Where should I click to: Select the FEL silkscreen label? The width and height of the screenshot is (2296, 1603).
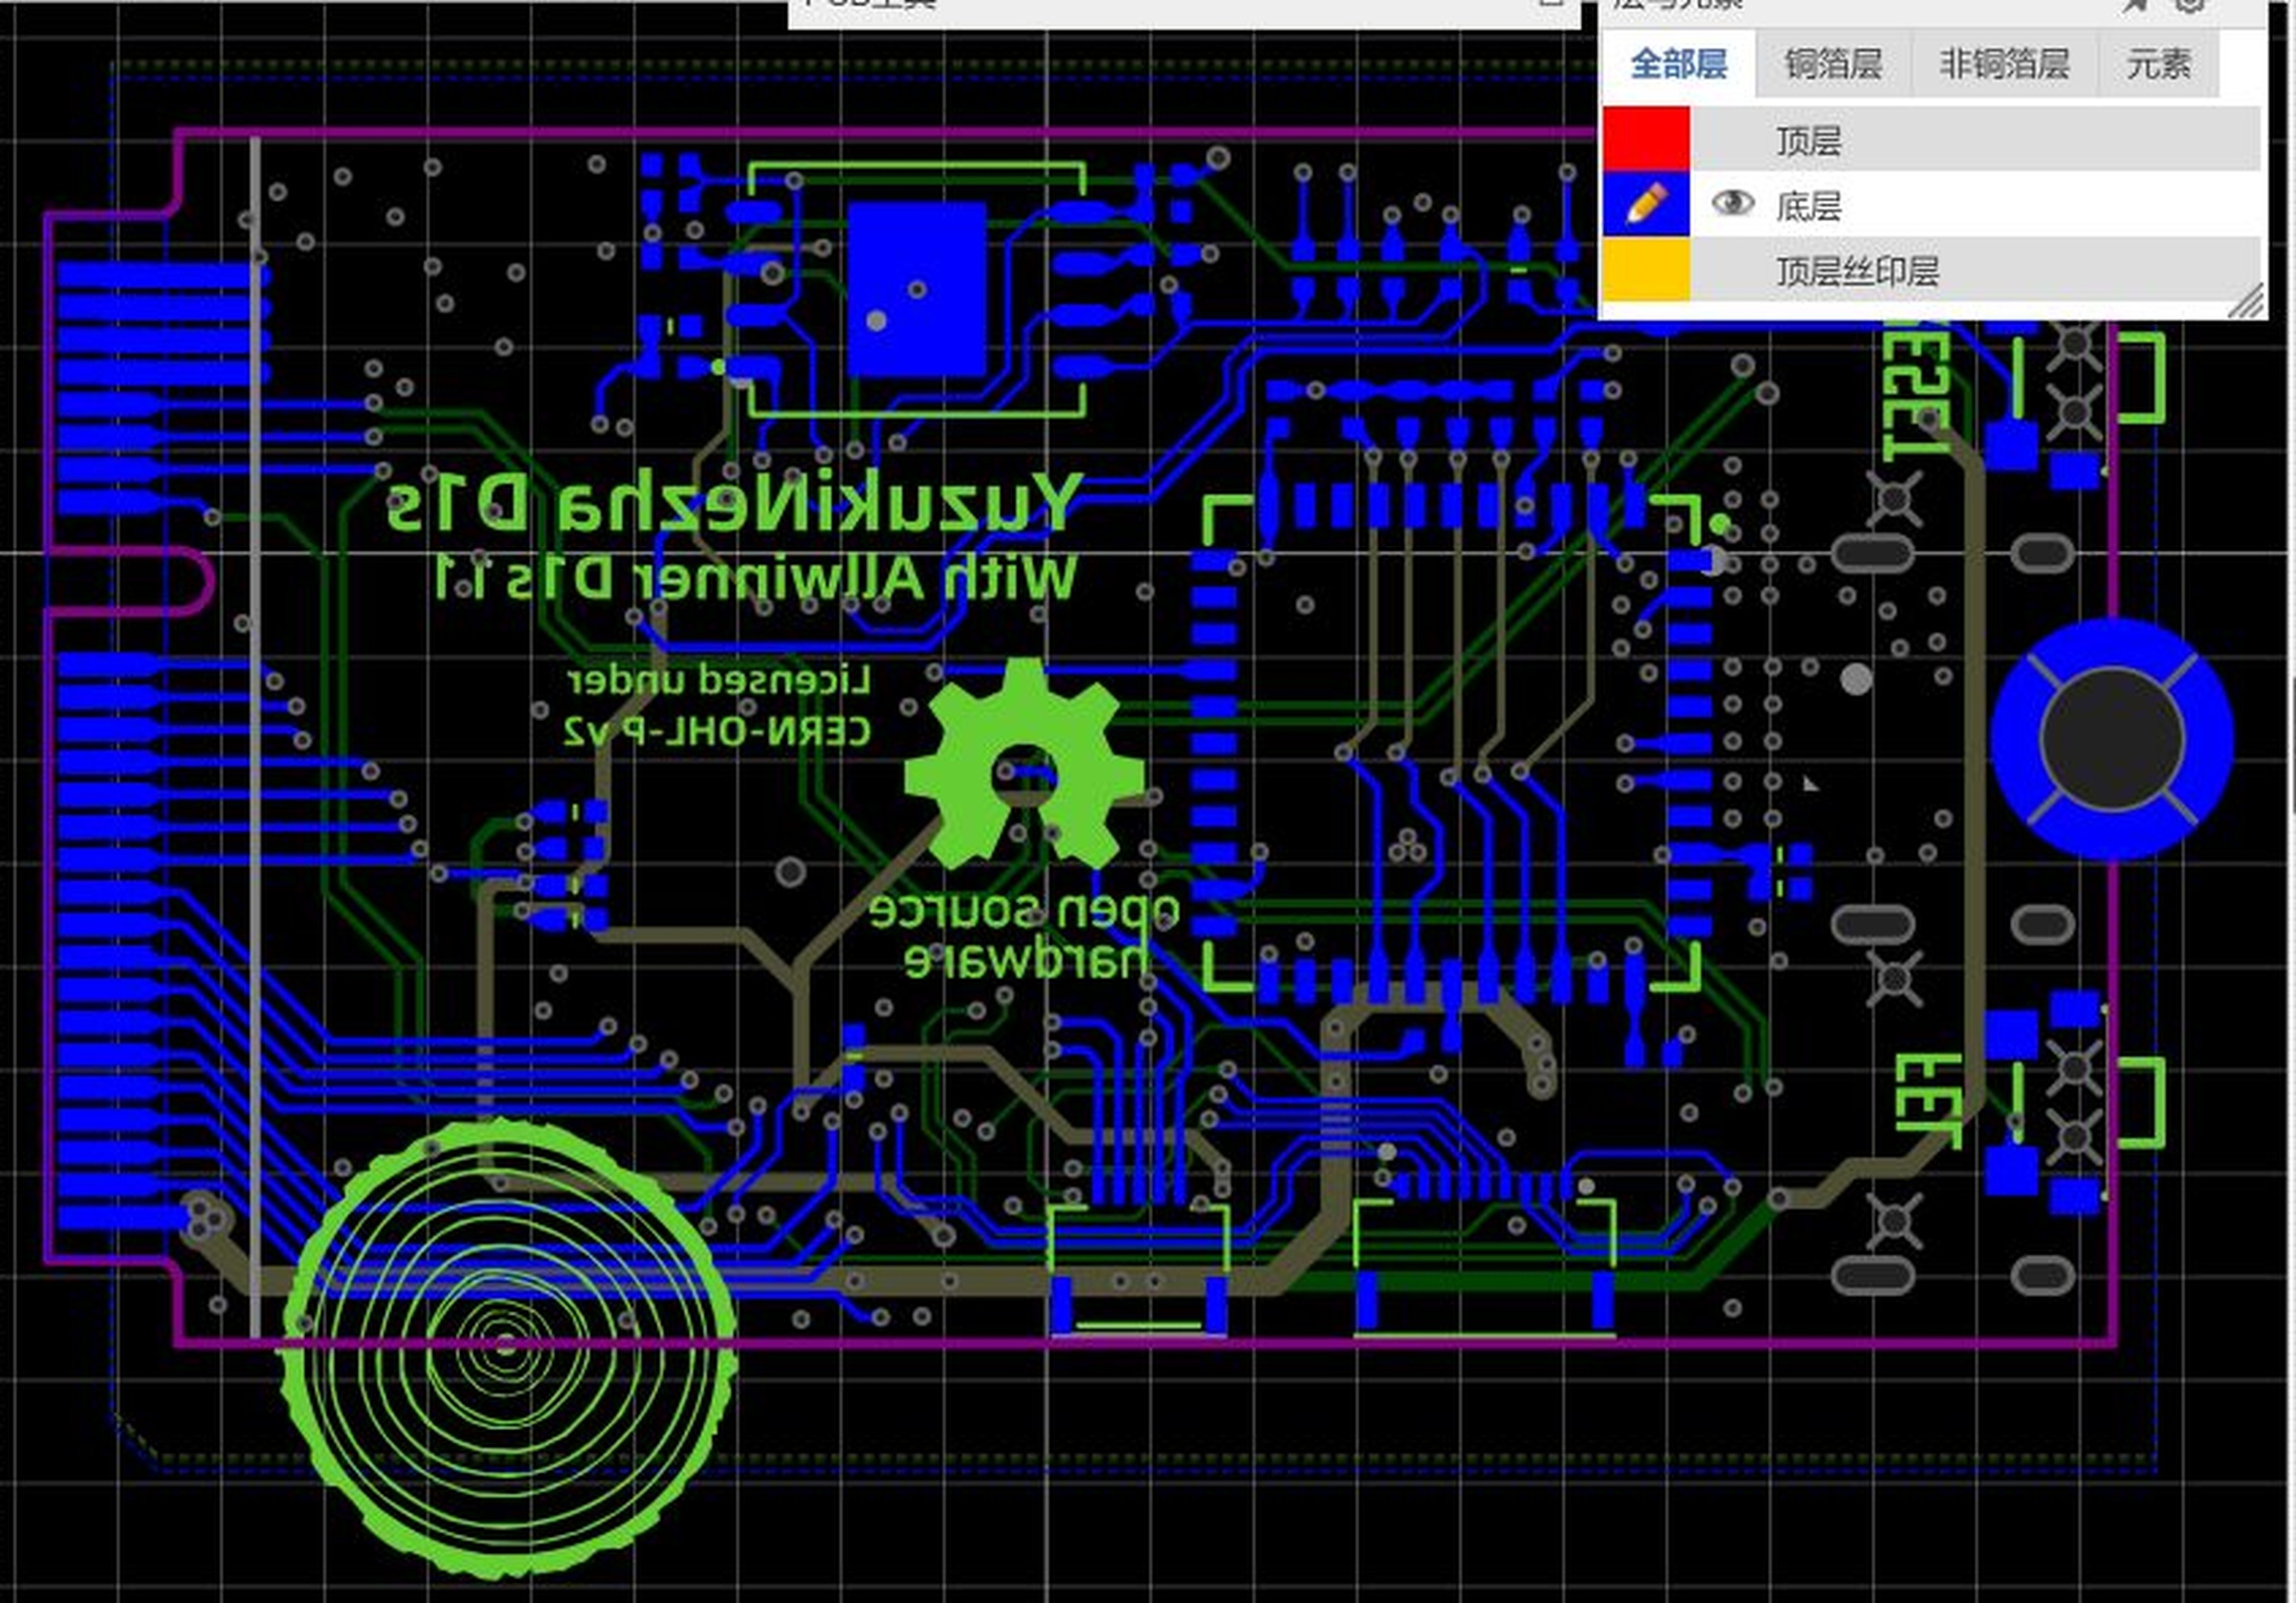[x=1927, y=1100]
